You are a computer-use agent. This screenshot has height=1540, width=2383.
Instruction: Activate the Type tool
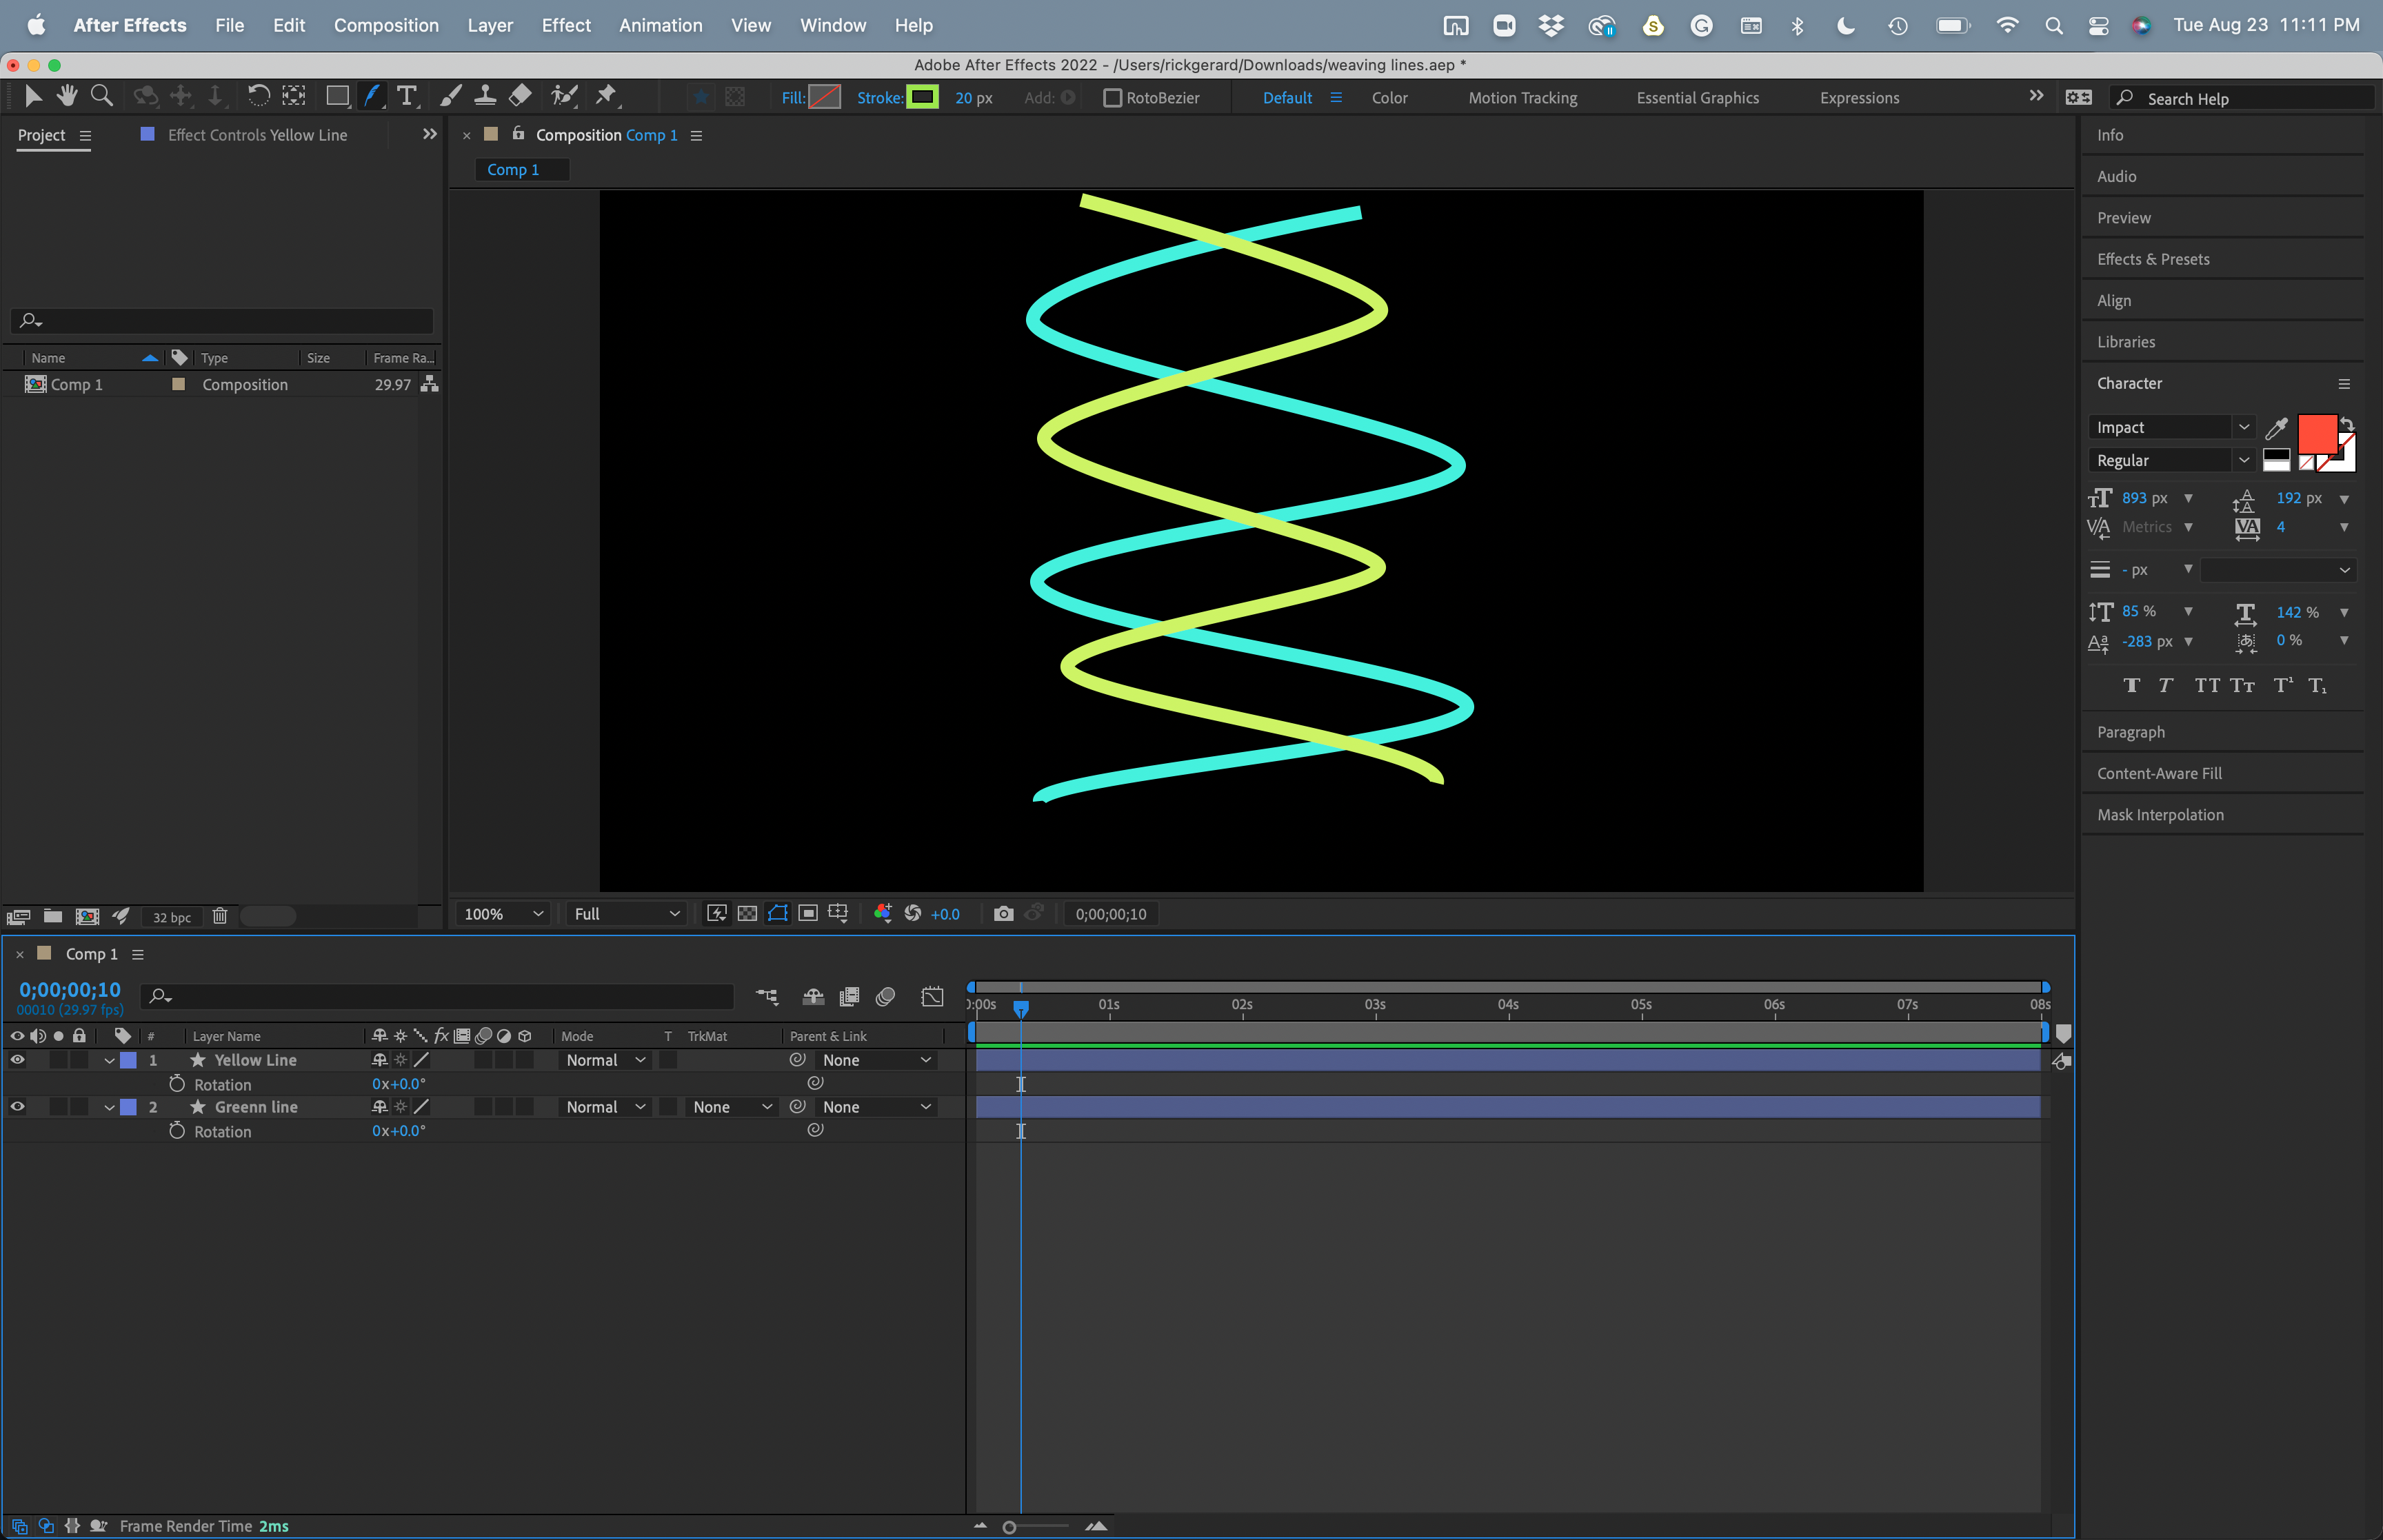point(406,95)
